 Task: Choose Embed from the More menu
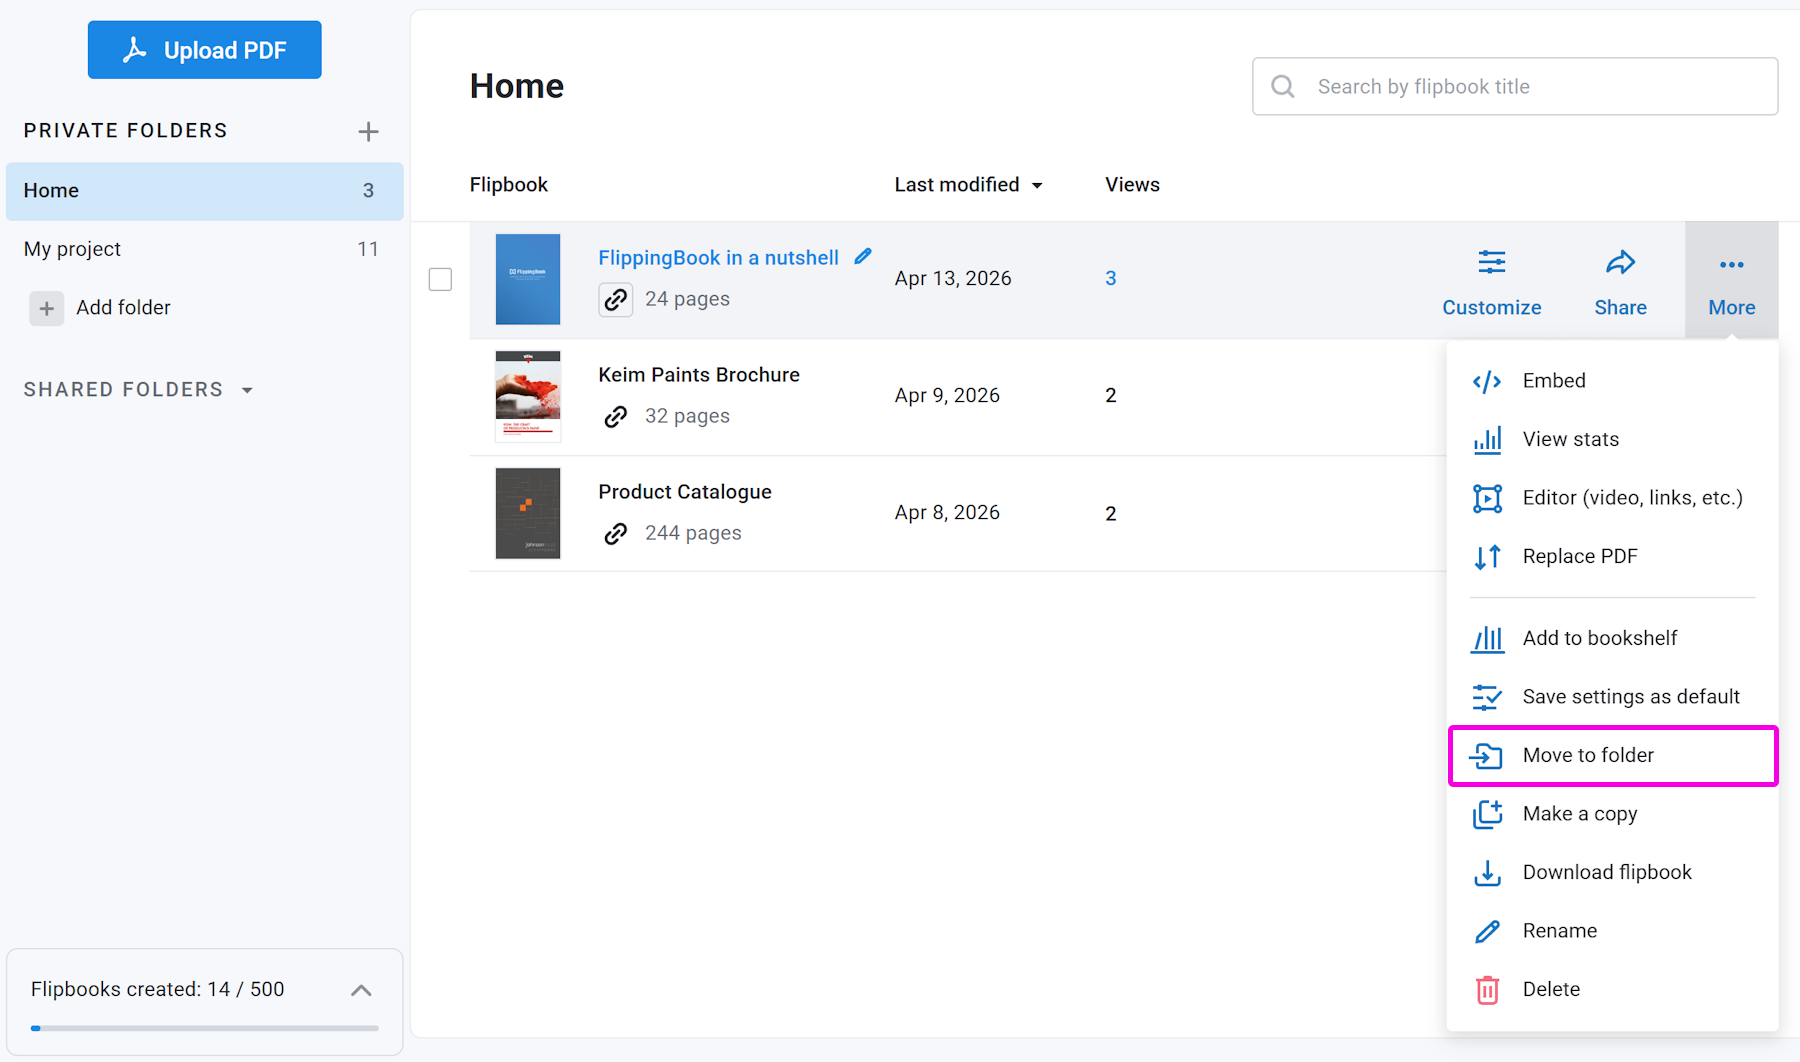point(1553,381)
